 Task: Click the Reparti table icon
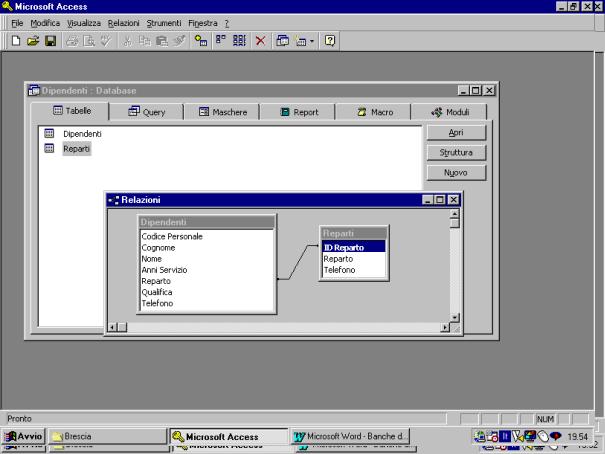pos(49,148)
